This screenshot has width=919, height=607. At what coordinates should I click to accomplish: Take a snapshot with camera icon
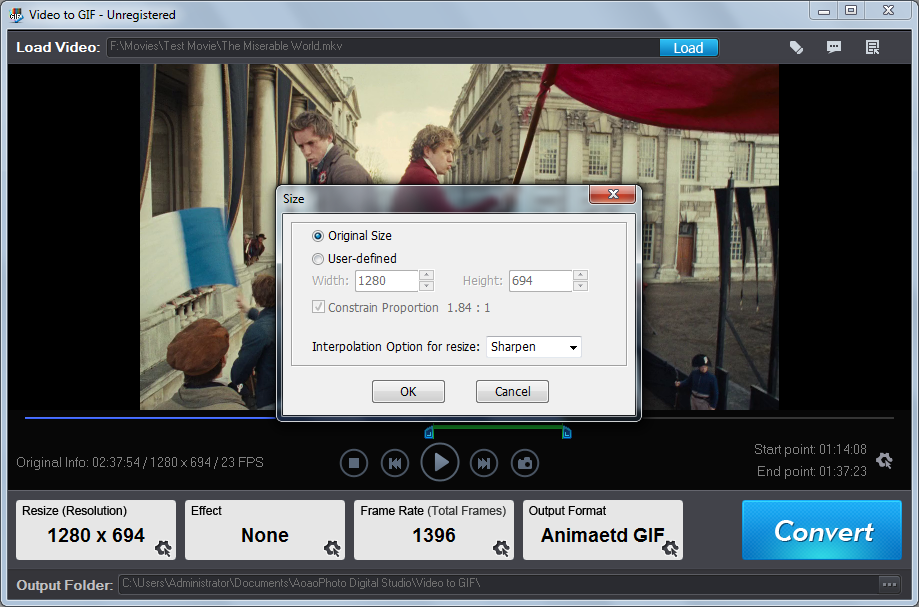point(525,463)
